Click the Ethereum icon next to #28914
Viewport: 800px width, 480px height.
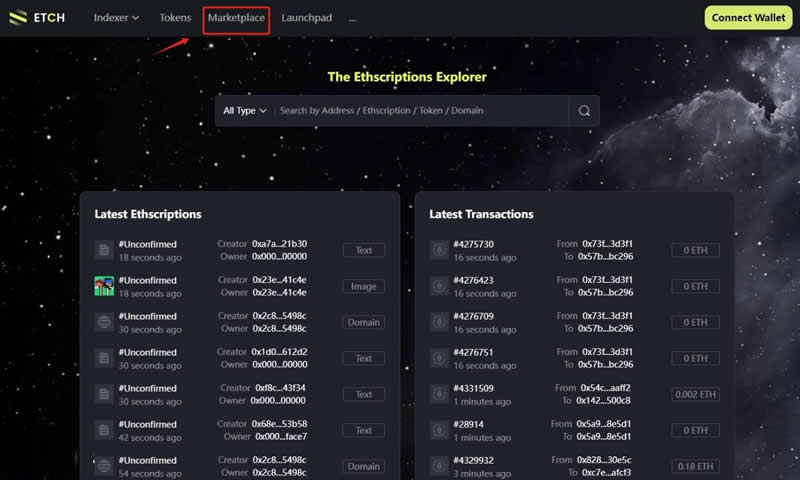pyautogui.click(x=439, y=430)
